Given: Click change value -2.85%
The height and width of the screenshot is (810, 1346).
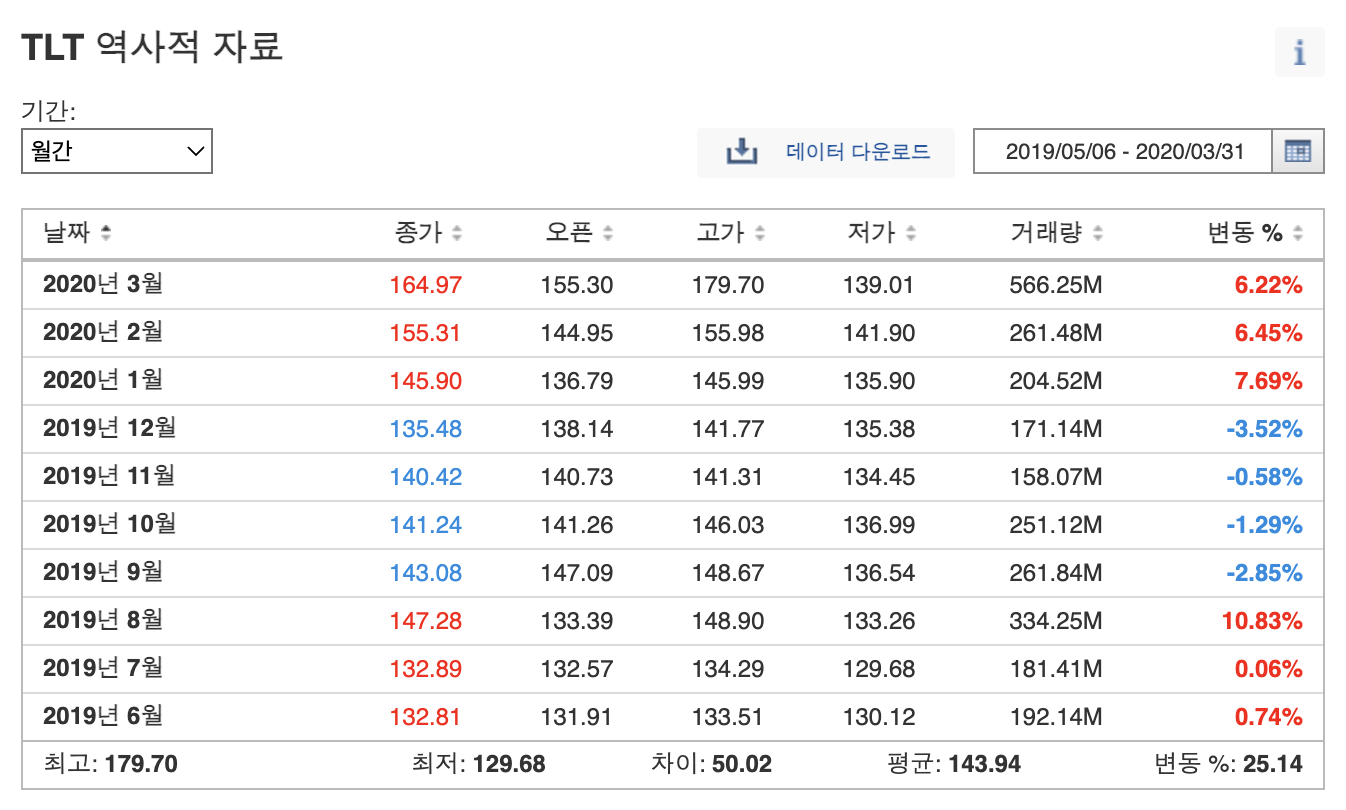Looking at the screenshot, I should (1264, 573).
